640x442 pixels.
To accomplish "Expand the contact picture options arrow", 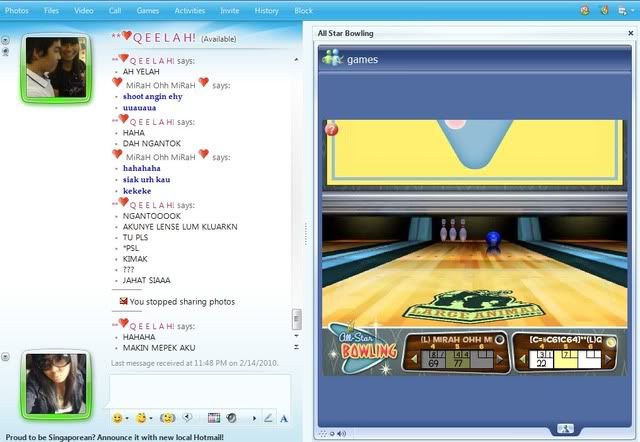I will click(5, 40).
